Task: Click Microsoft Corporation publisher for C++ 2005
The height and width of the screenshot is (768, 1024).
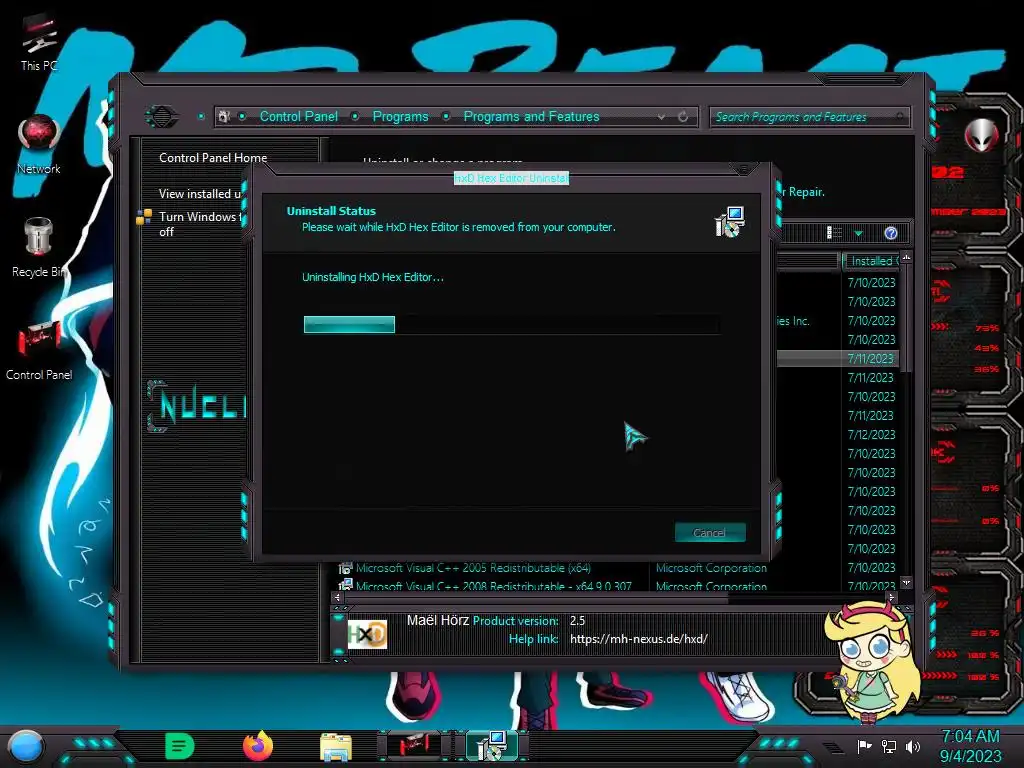Action: (x=711, y=568)
